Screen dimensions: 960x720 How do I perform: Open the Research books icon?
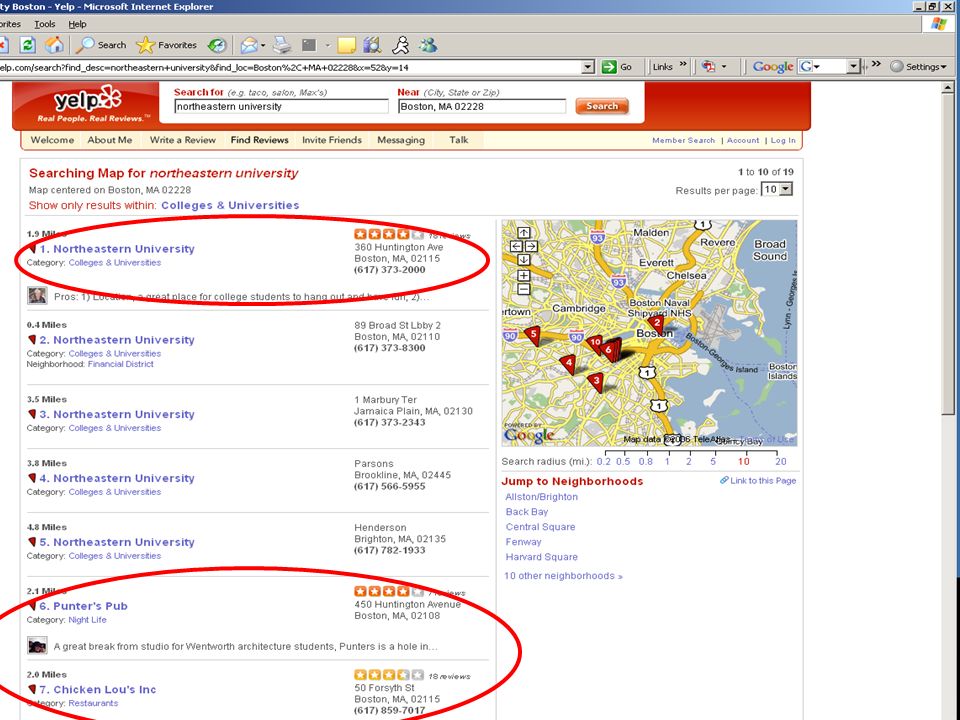pyautogui.click(x=372, y=45)
